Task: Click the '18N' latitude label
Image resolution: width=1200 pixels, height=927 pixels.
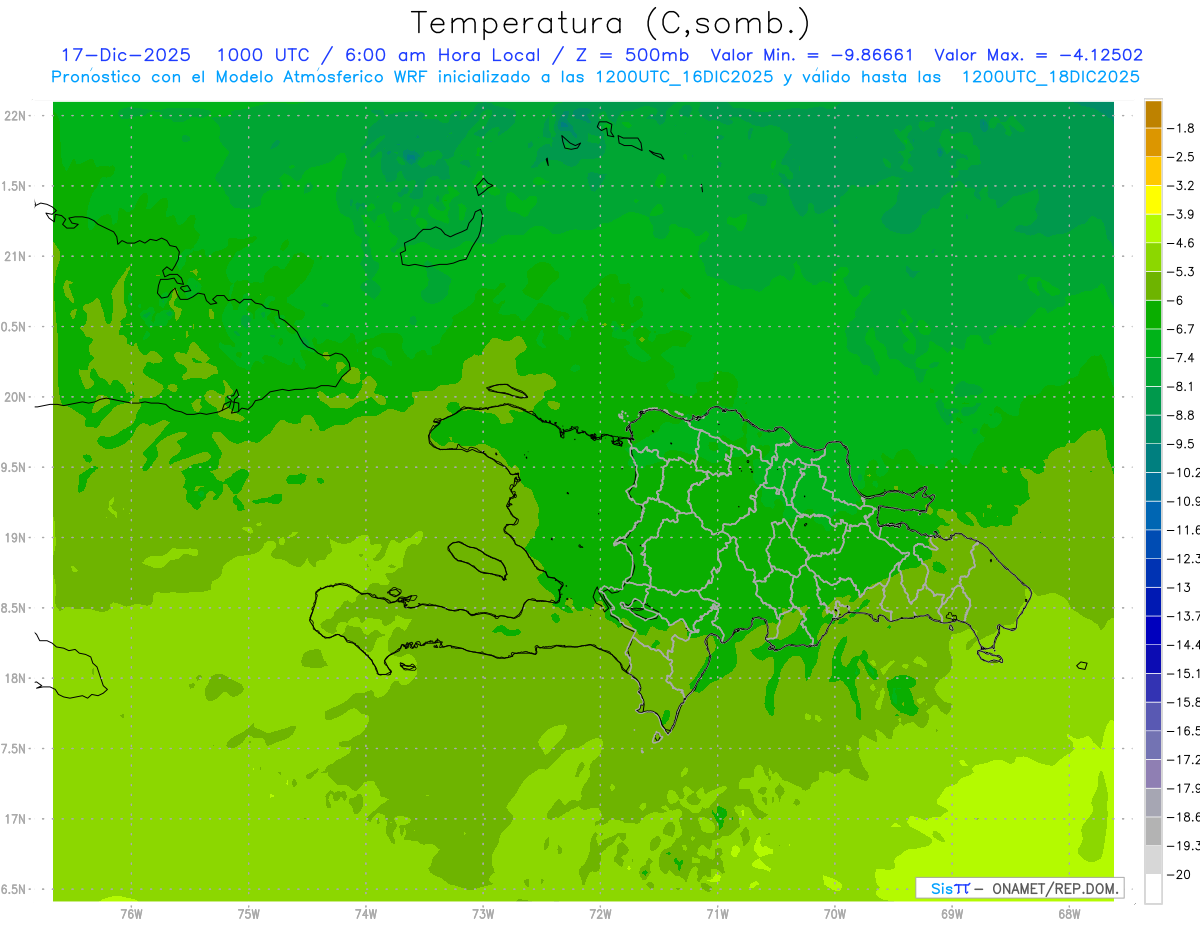Action: point(17,678)
